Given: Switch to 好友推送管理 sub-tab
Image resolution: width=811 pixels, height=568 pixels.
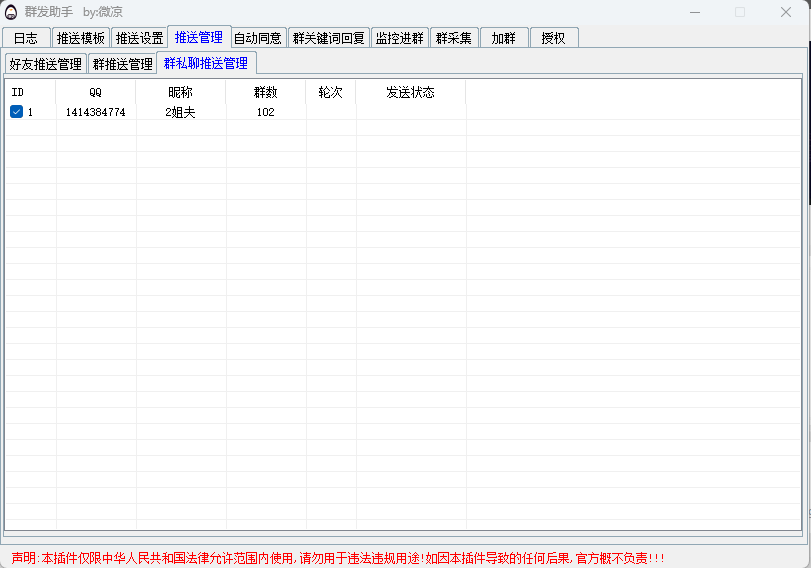Looking at the screenshot, I should (x=46, y=64).
